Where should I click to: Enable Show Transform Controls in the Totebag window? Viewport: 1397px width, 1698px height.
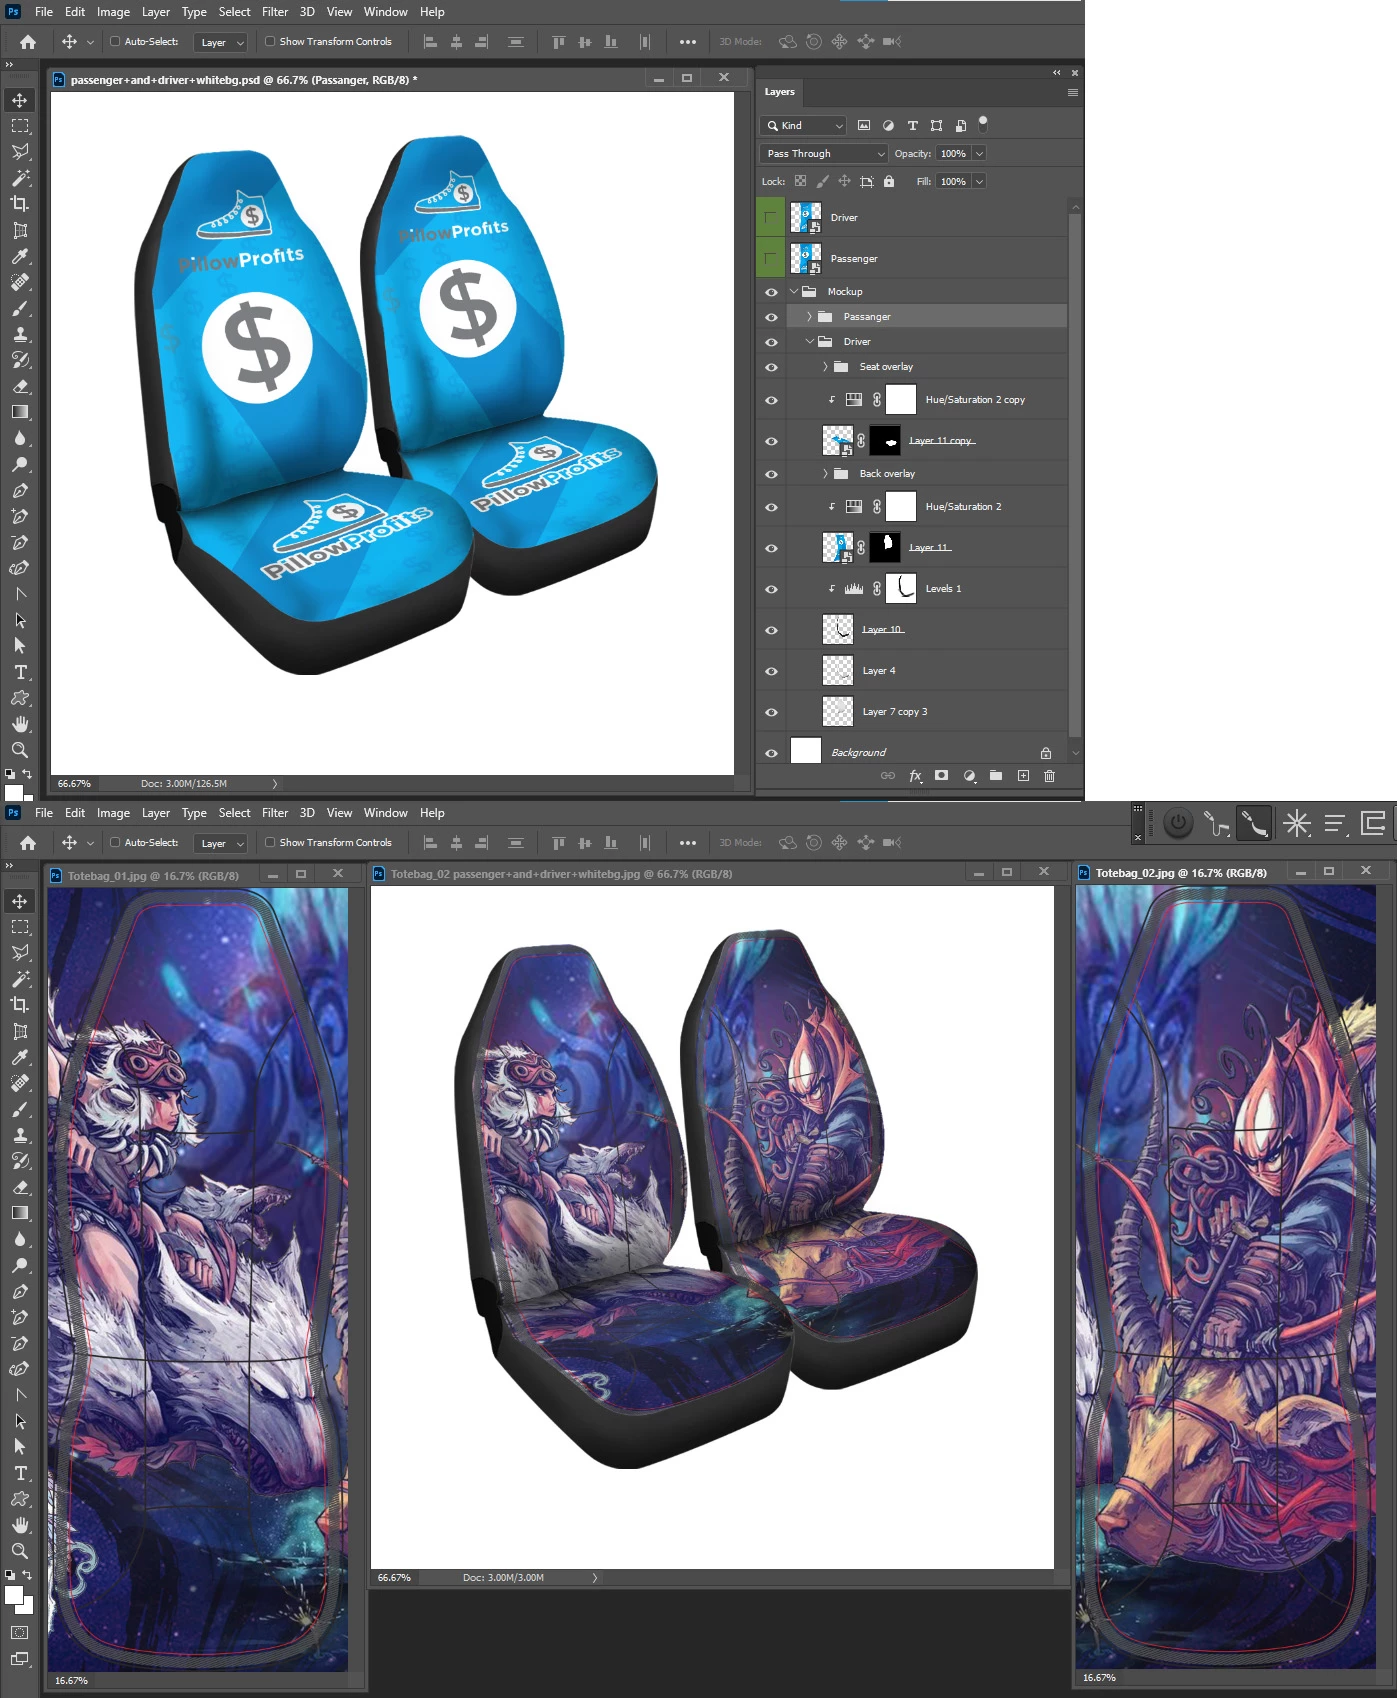270,842
